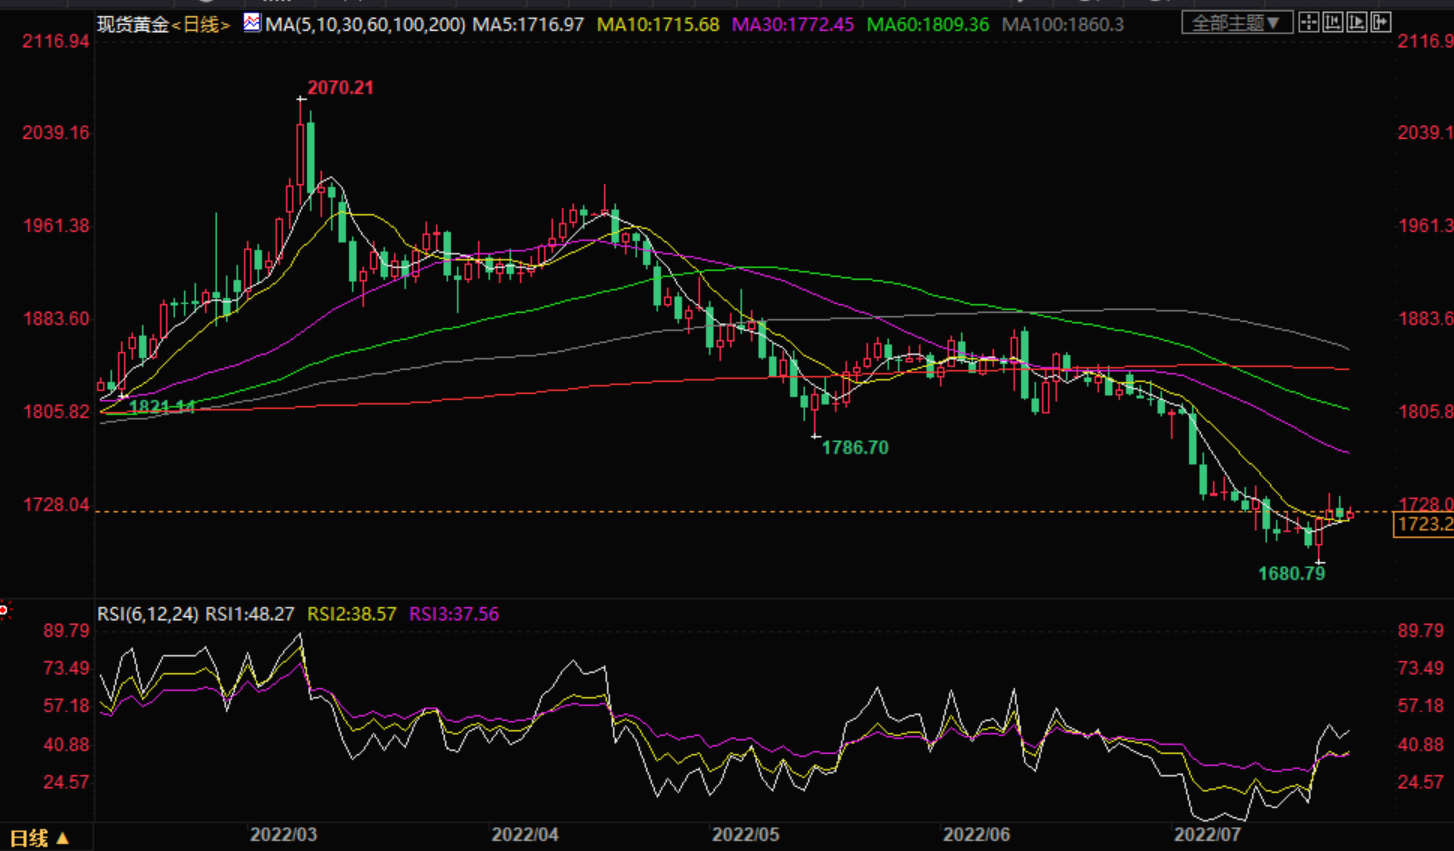Toggle the RSI2:38.57 yellow line legend
The height and width of the screenshot is (851, 1454).
(351, 614)
